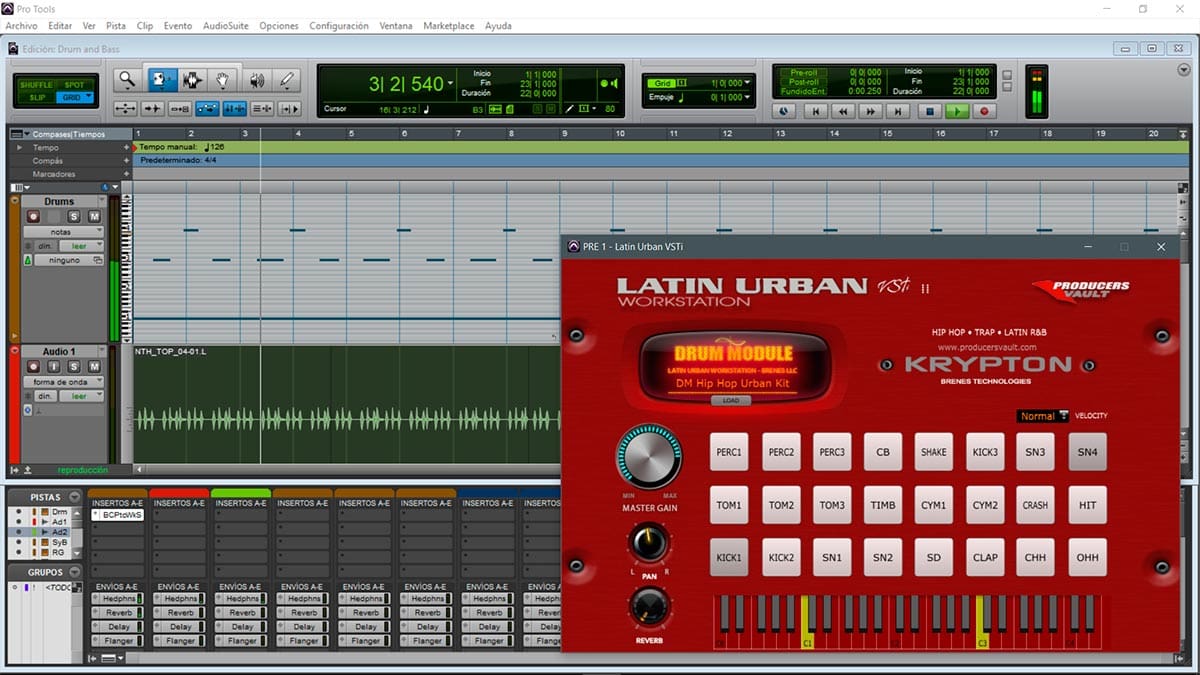1200x675 pixels.
Task: Select the SyB track in Pistas list
Action: (x=60, y=541)
